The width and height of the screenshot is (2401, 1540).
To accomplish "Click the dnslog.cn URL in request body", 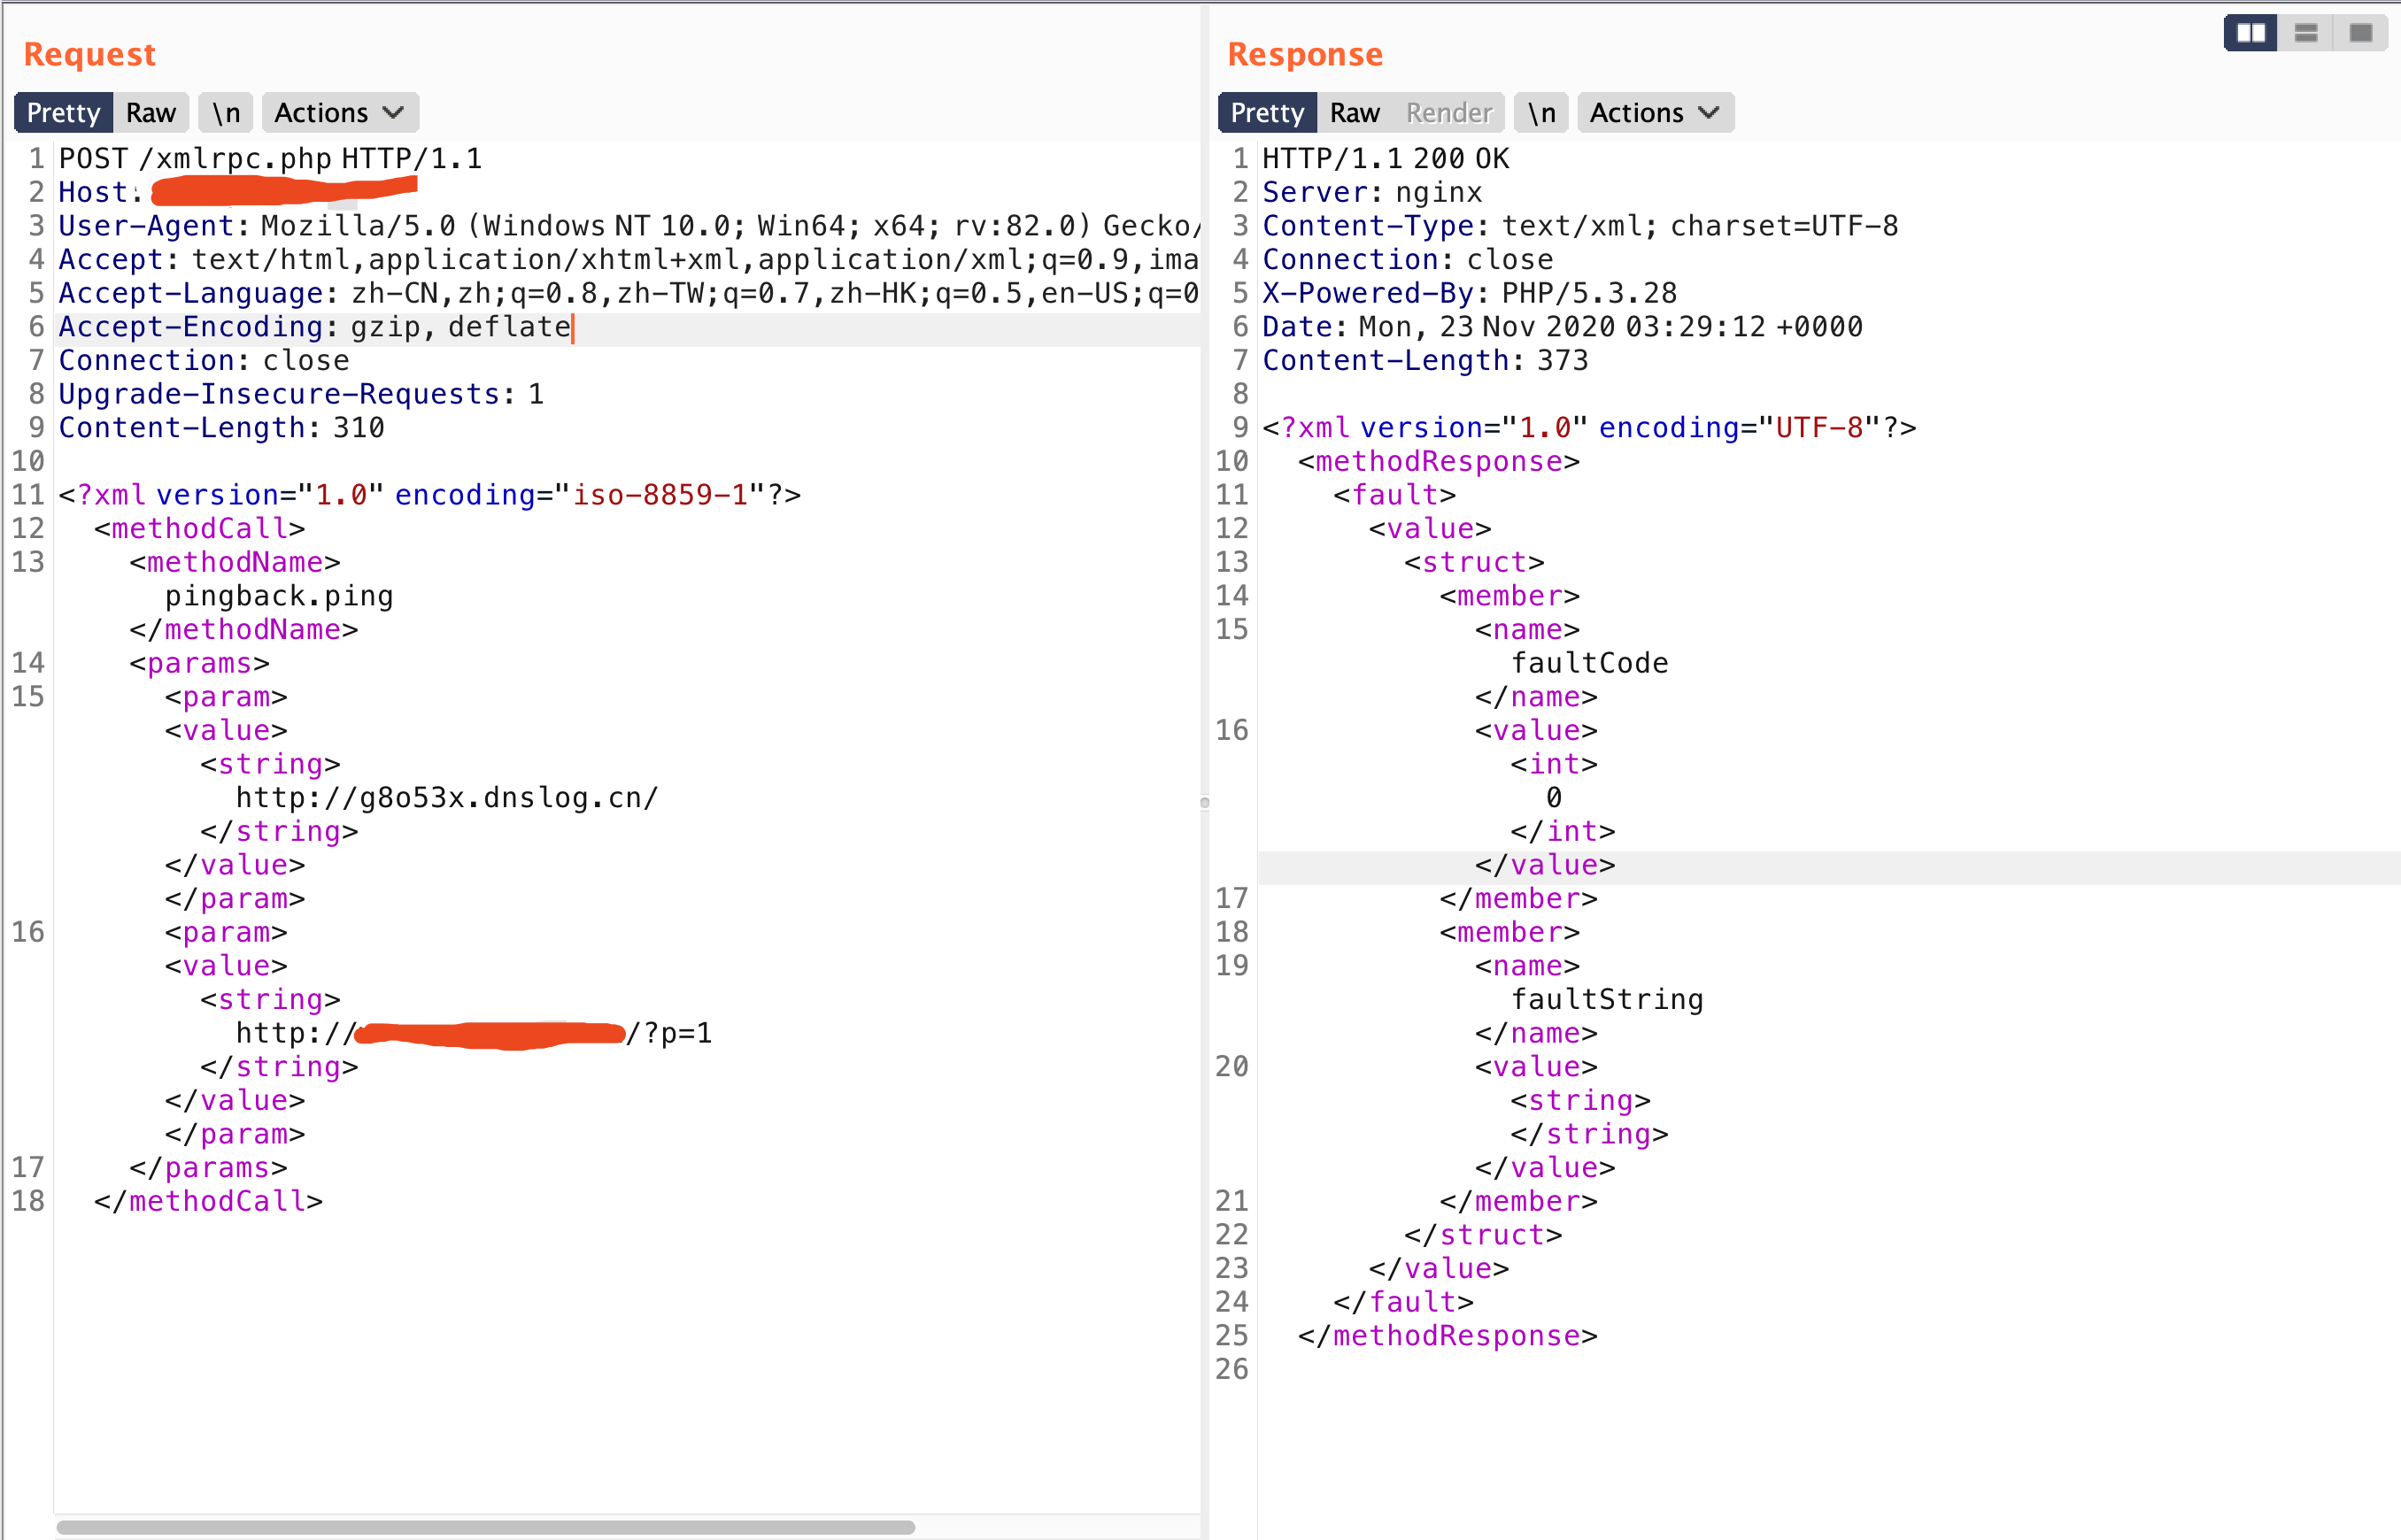I will (x=447, y=798).
